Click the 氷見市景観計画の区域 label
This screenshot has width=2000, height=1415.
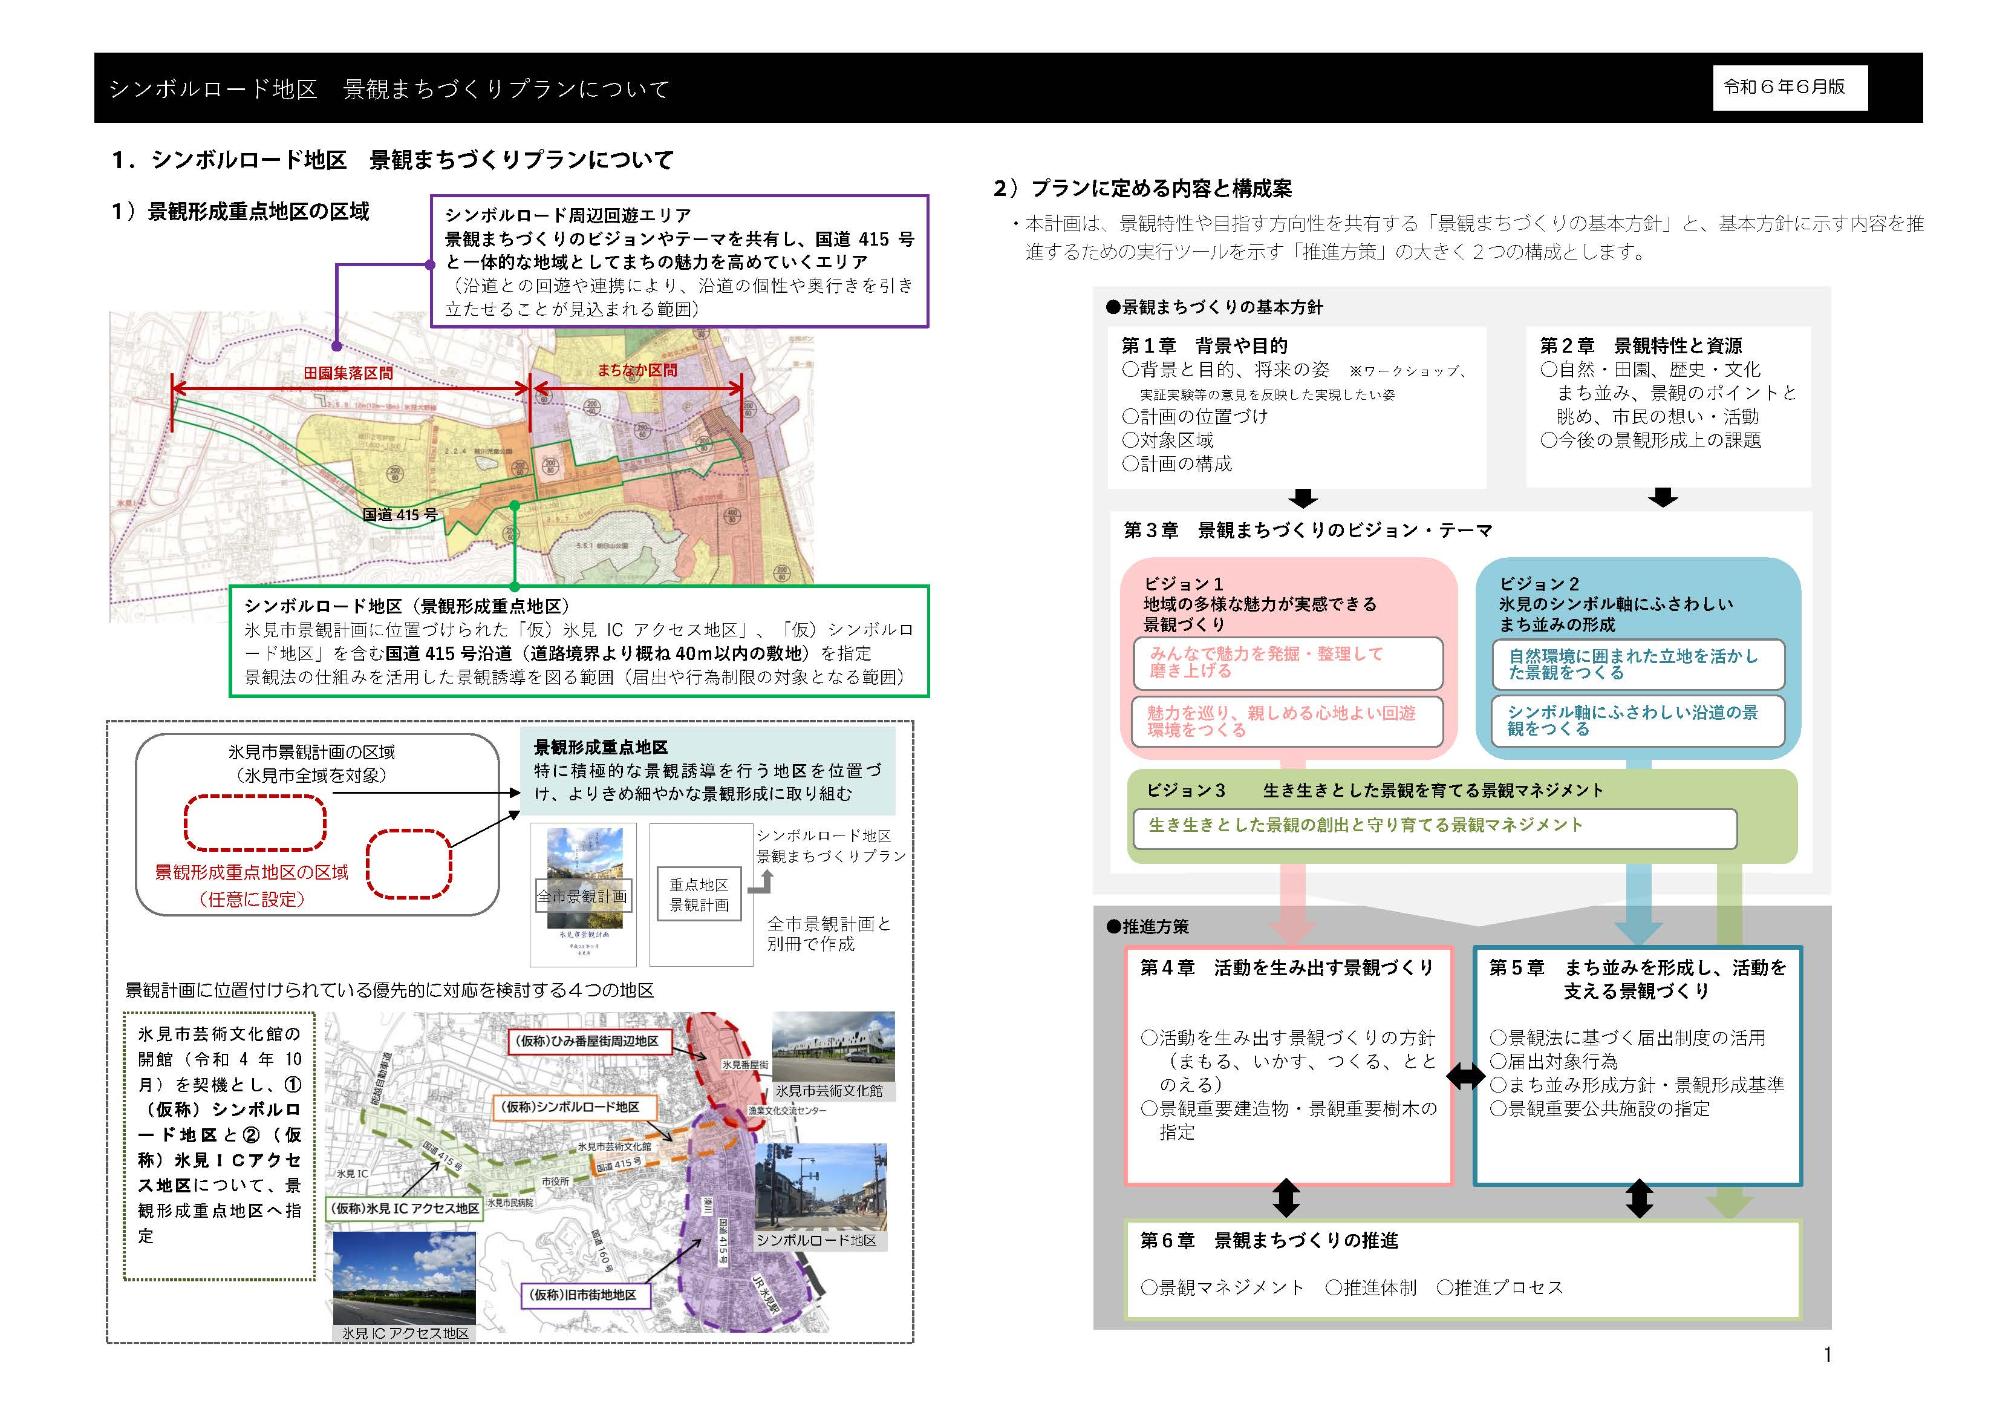(x=311, y=752)
